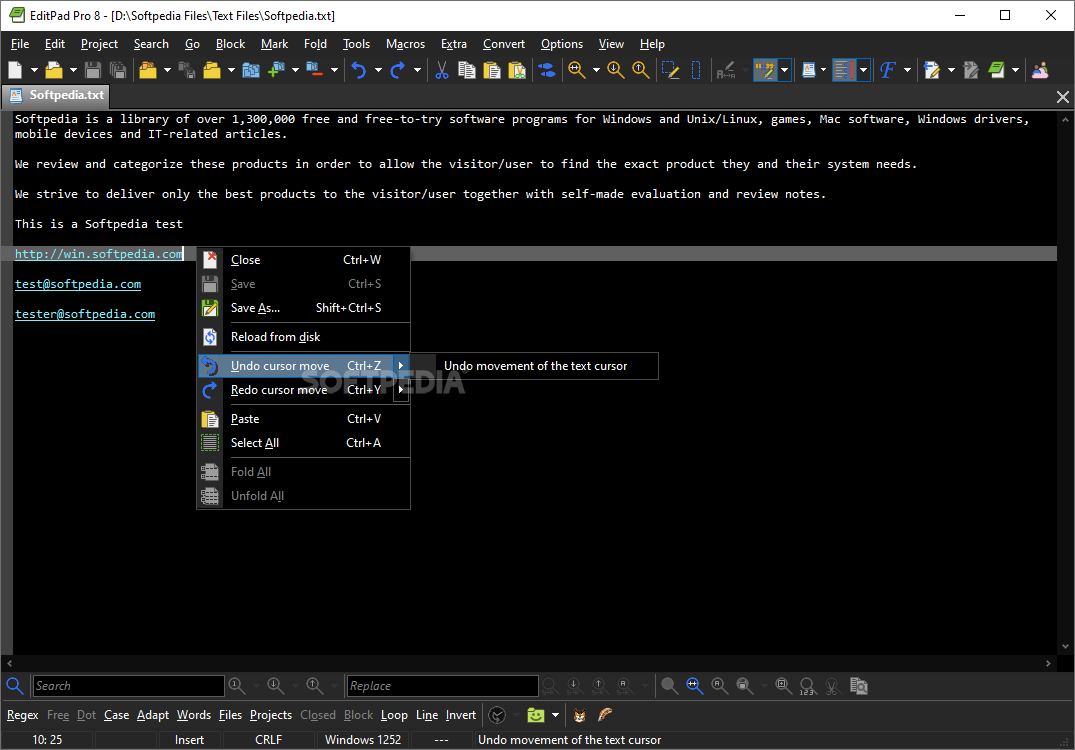Toggle the Words search option
1075x750 pixels.
point(194,715)
